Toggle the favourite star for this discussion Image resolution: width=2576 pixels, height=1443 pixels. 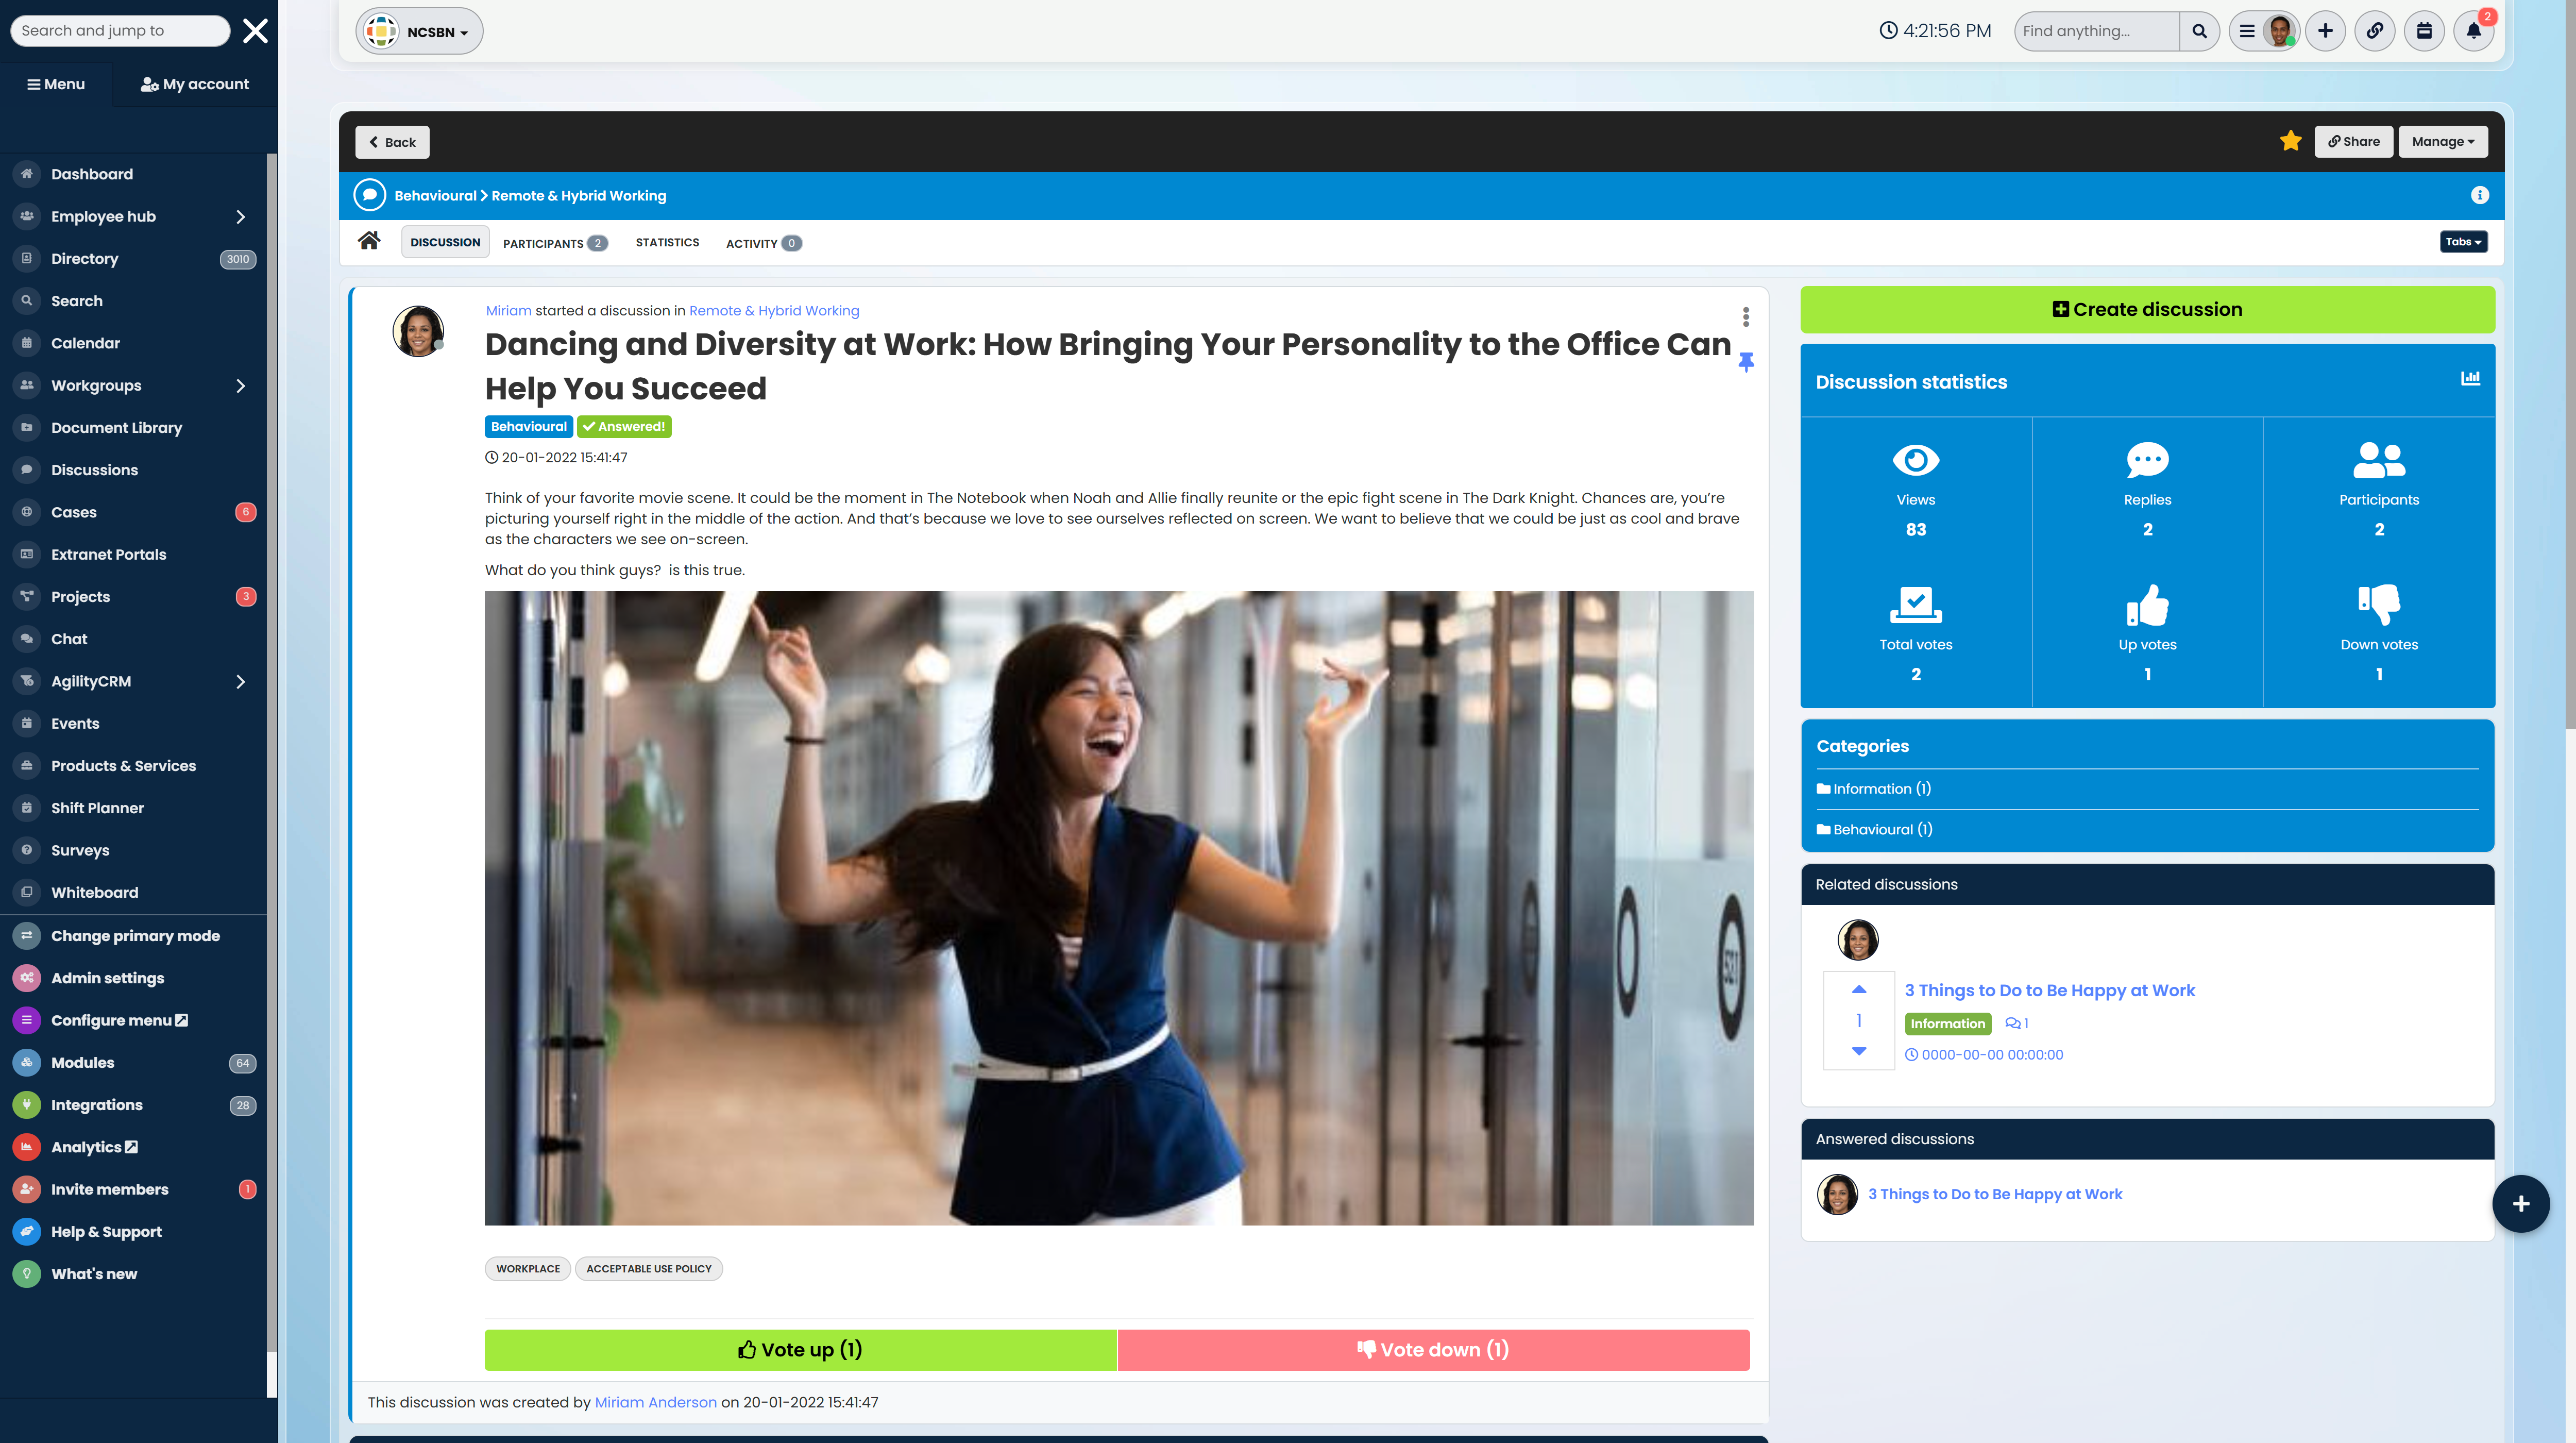[x=2291, y=141]
